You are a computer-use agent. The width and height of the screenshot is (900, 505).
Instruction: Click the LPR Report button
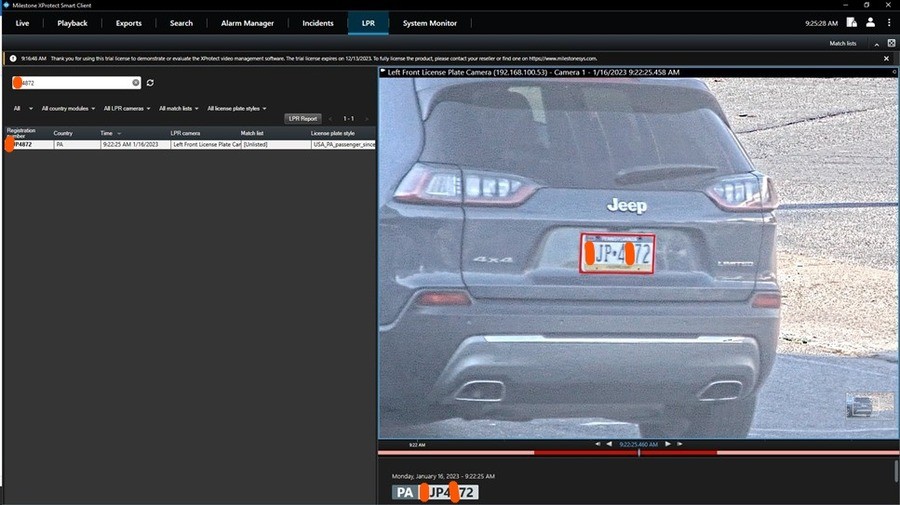[x=302, y=119]
